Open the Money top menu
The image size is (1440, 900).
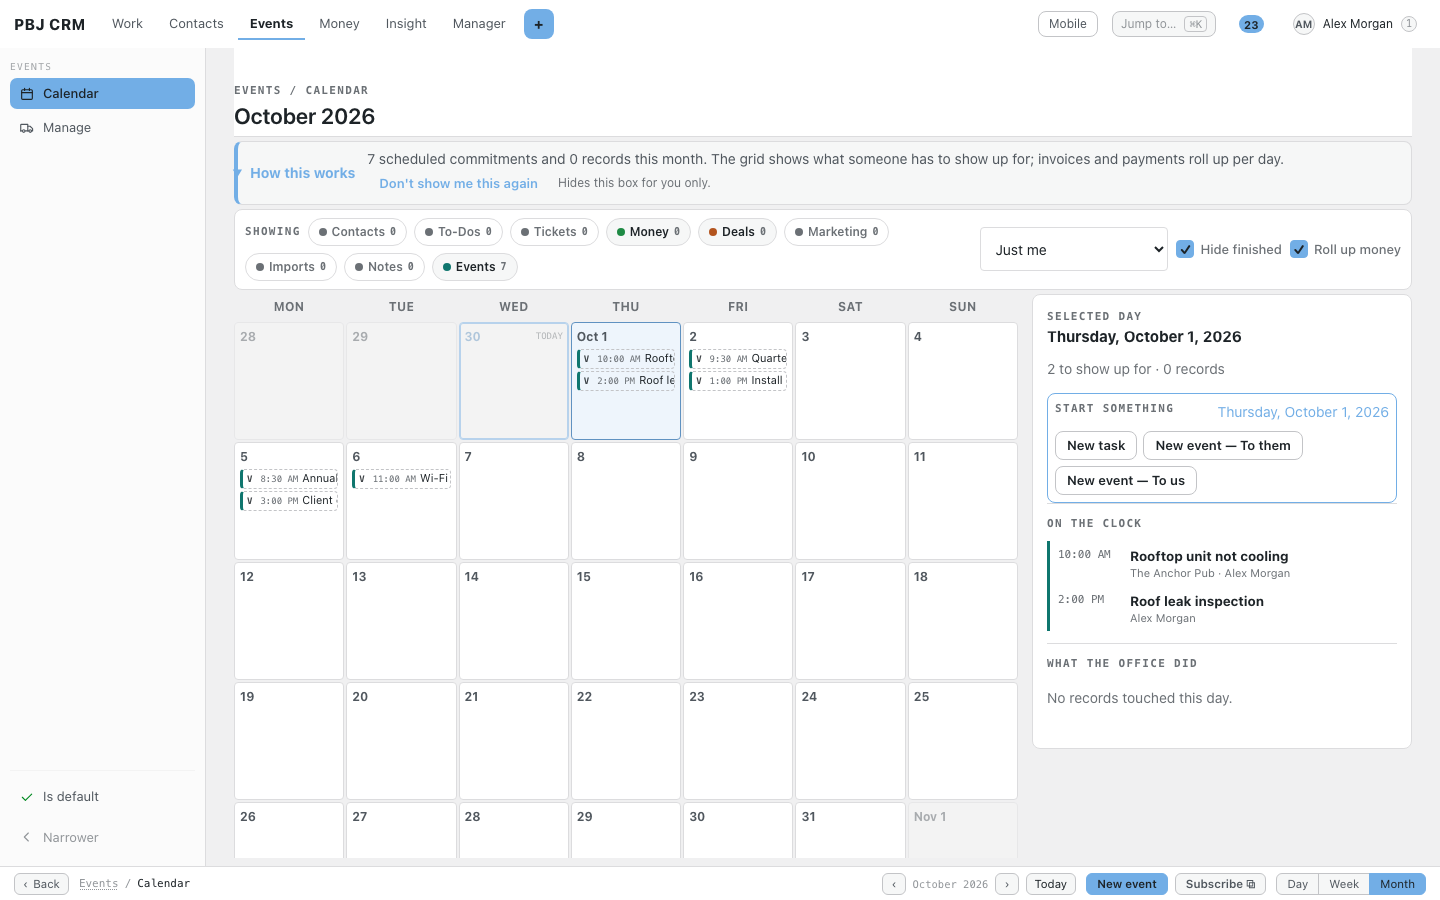click(339, 24)
